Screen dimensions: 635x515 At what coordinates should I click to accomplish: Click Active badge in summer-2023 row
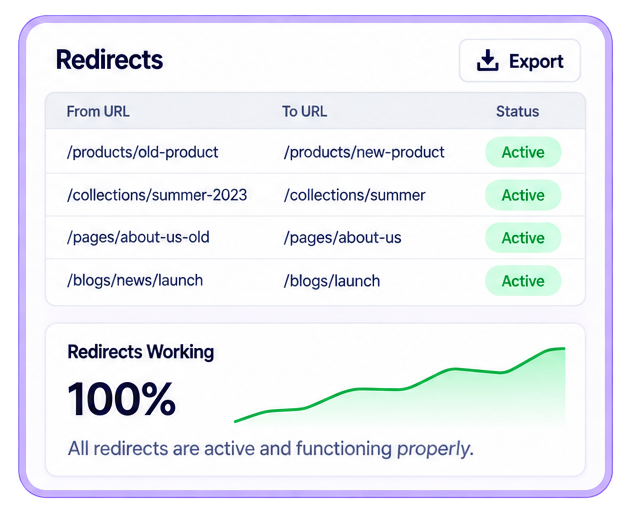523,195
